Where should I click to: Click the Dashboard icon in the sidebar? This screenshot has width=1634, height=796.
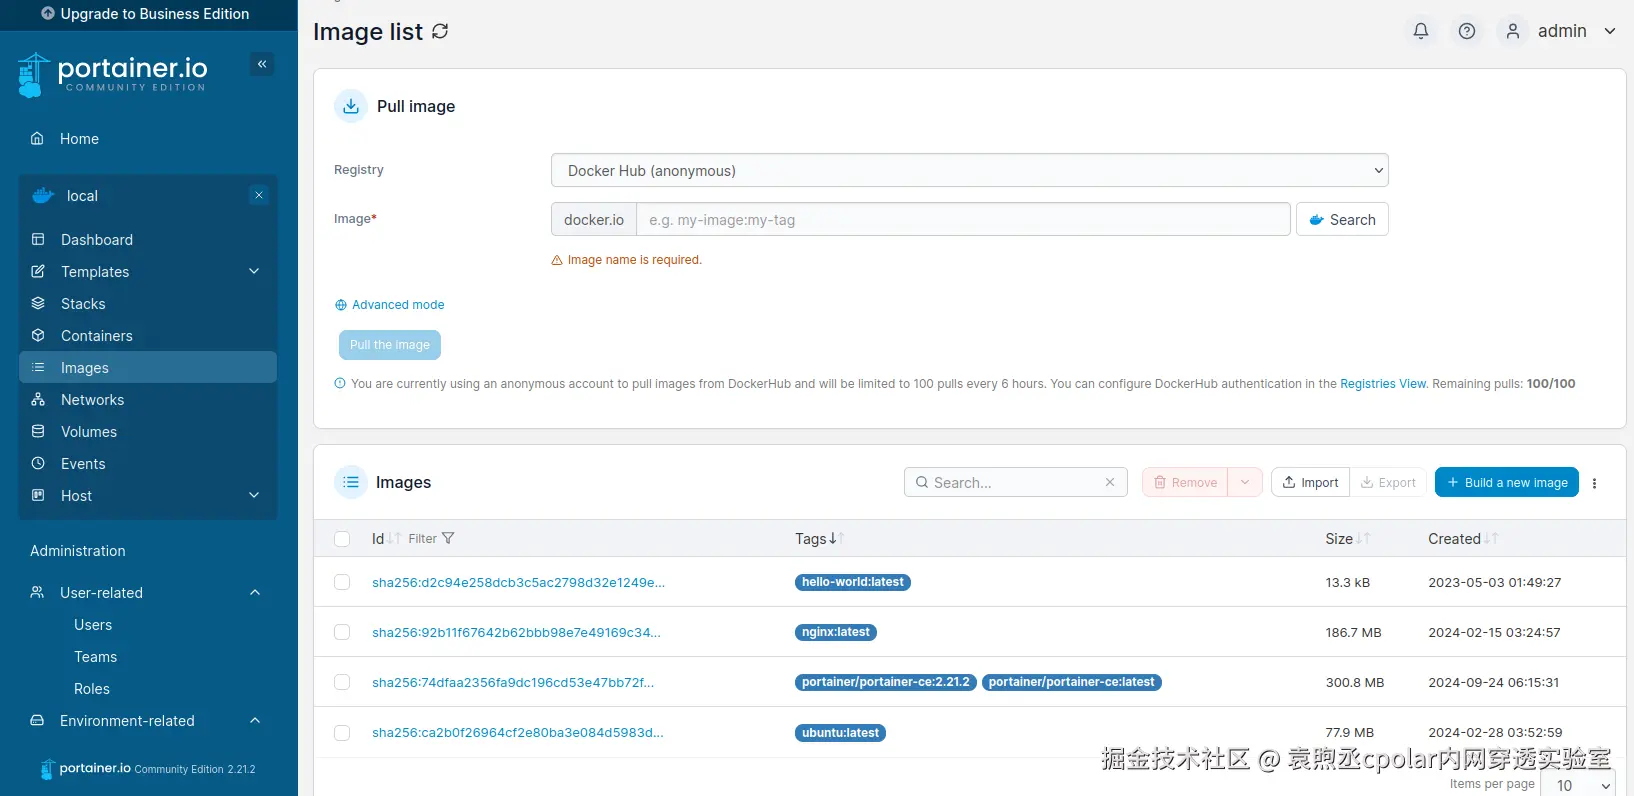[x=38, y=239]
